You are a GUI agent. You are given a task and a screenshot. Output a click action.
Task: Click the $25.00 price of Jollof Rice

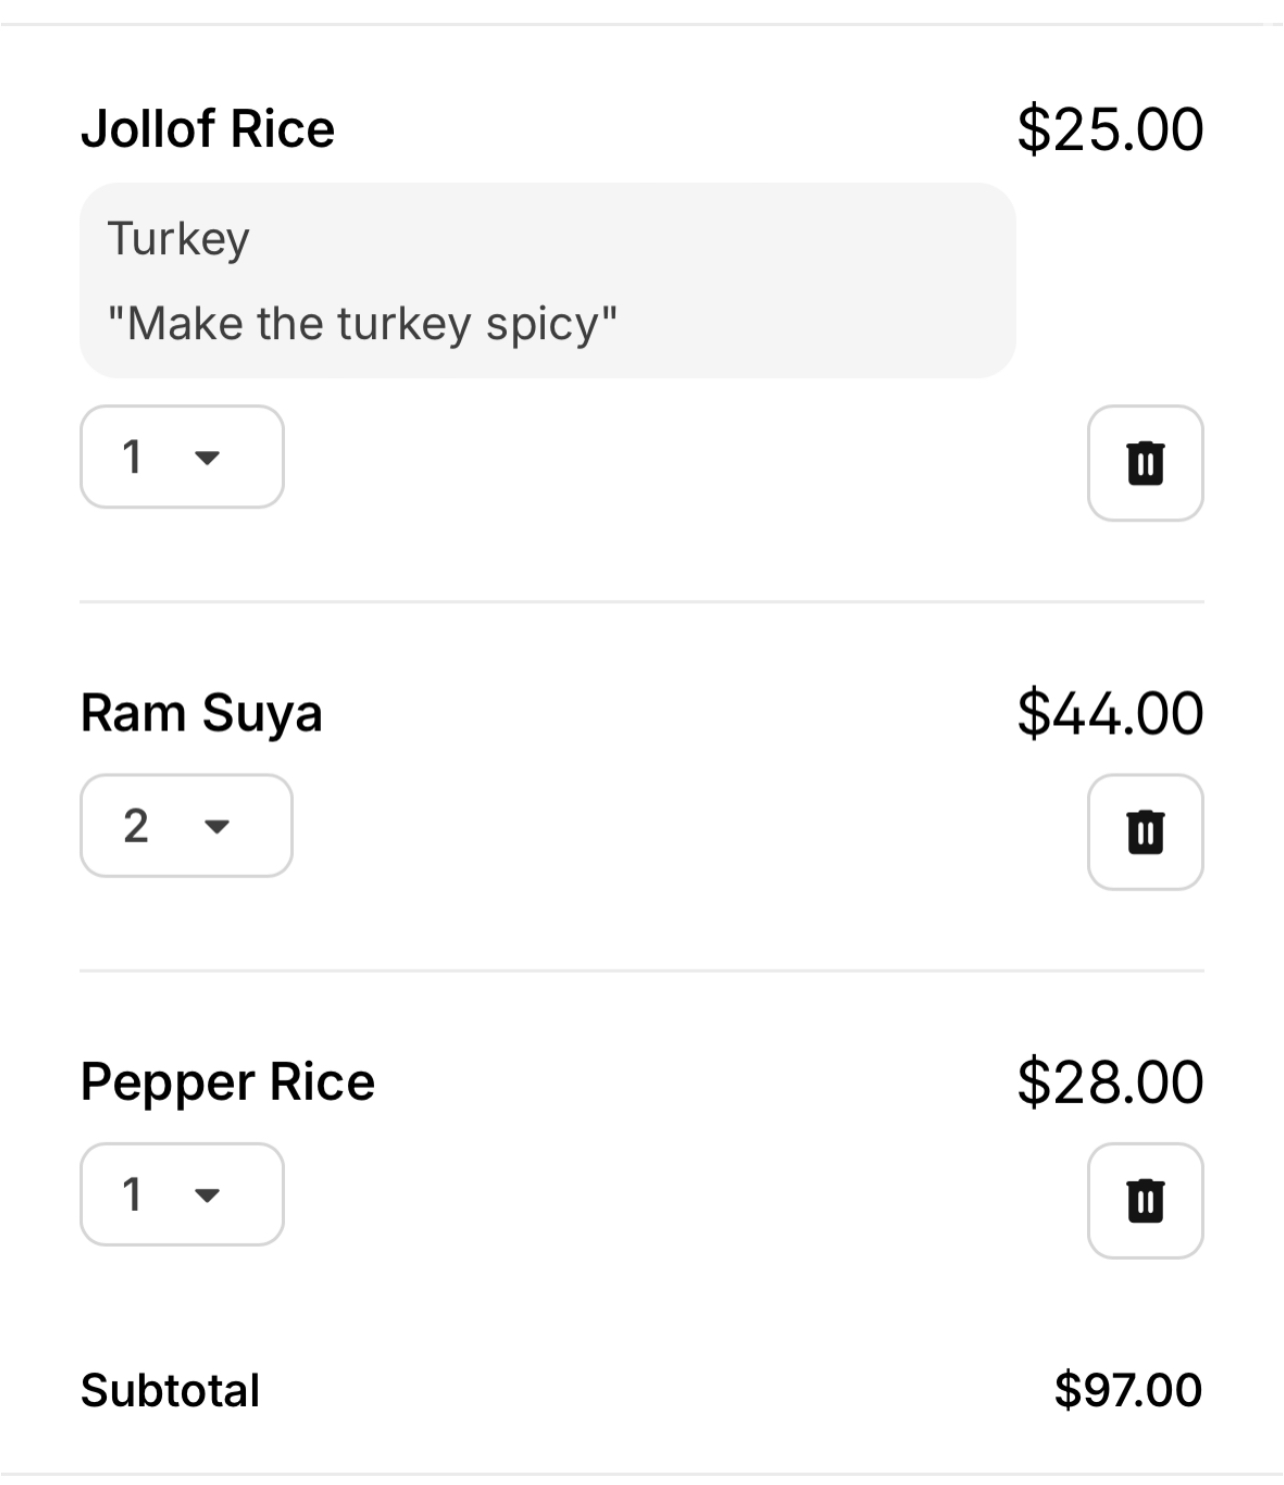tap(1110, 129)
